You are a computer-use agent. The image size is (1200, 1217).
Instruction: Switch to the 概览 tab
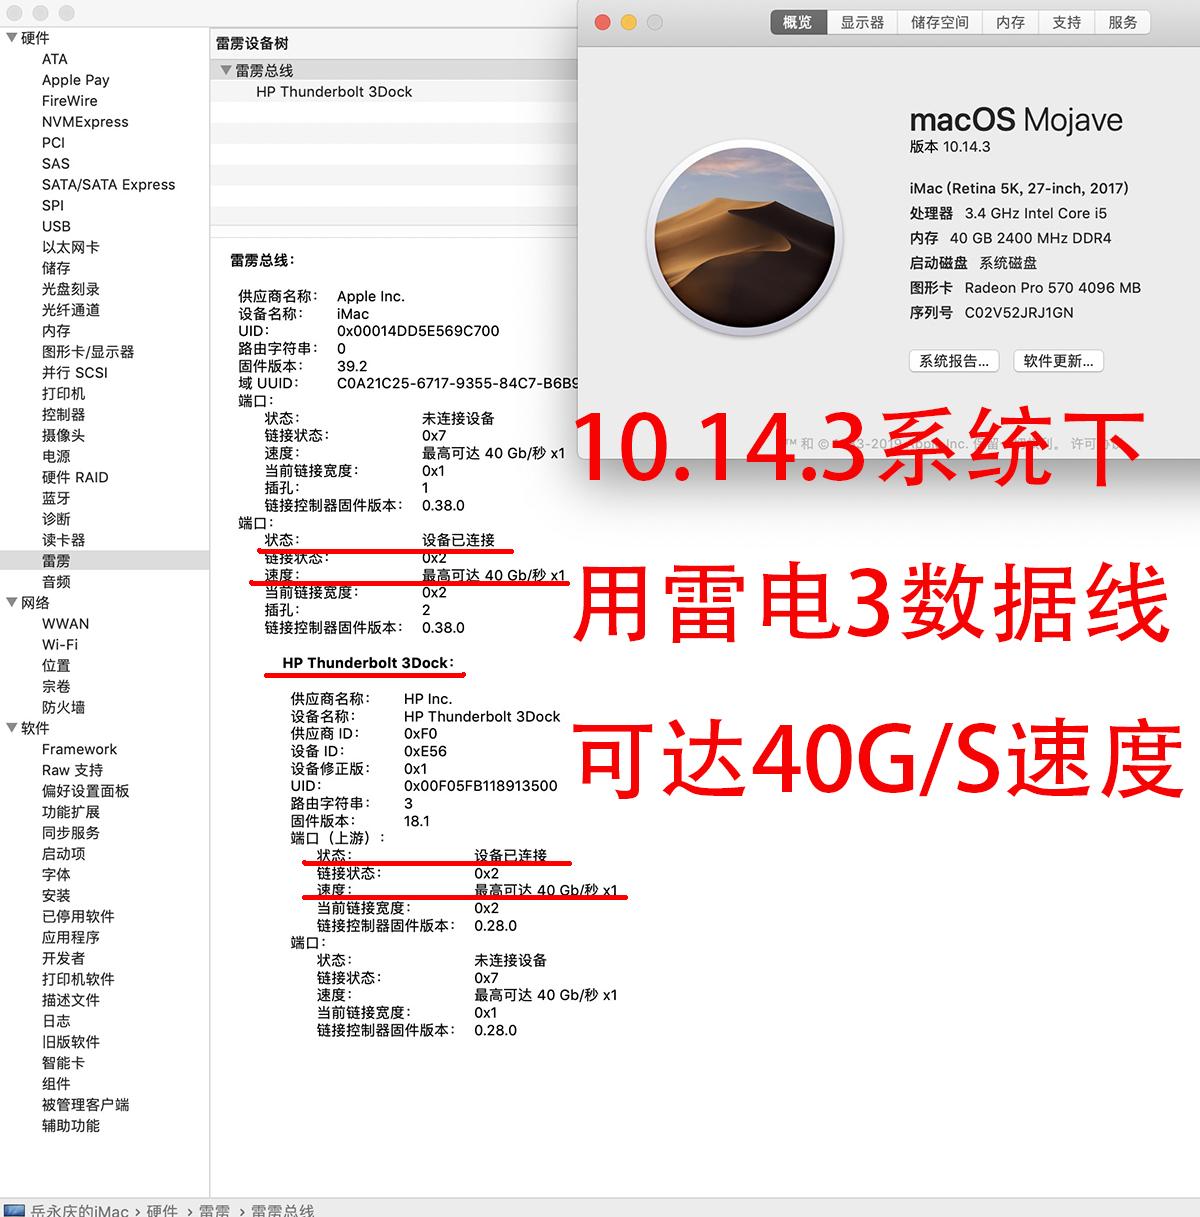(x=798, y=22)
